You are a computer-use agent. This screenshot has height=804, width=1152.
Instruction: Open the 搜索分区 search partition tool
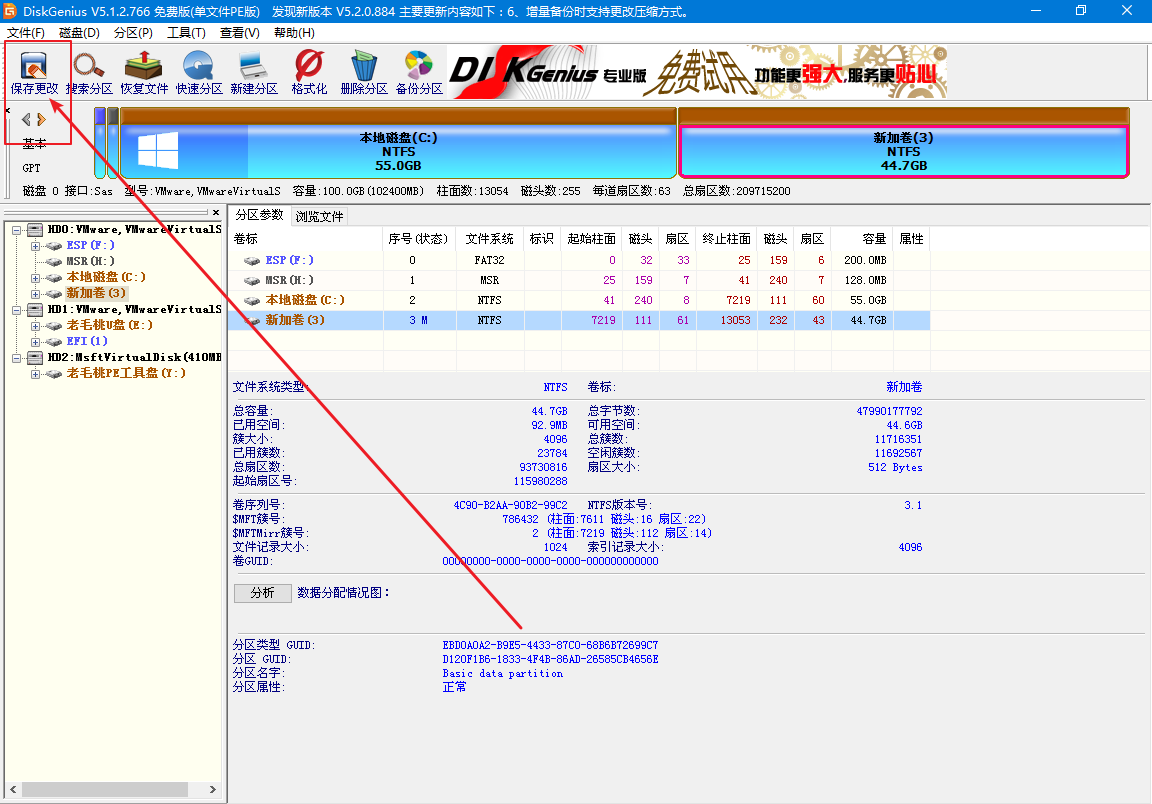pos(89,72)
